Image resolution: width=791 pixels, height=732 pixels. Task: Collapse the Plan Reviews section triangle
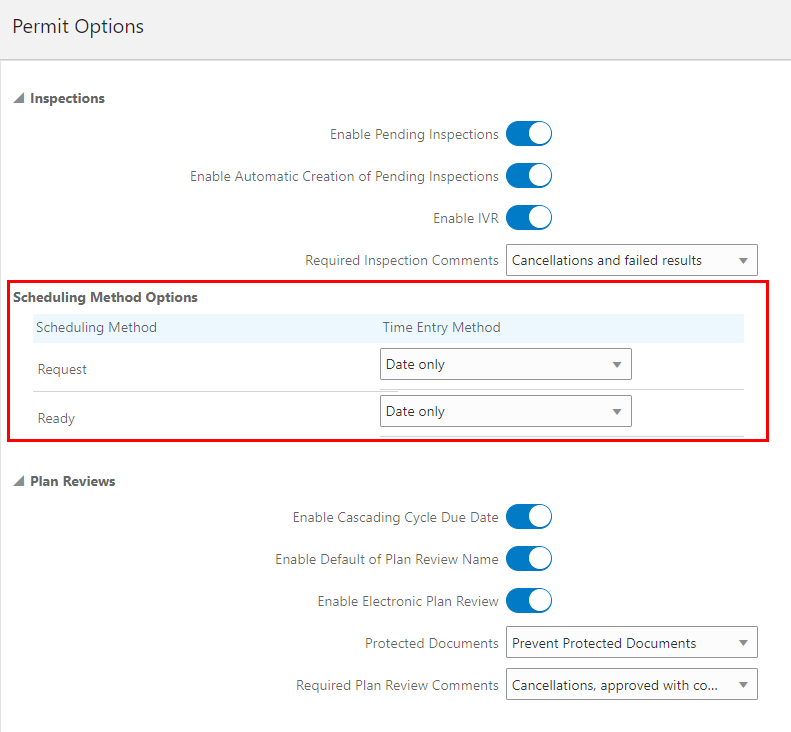[19, 481]
